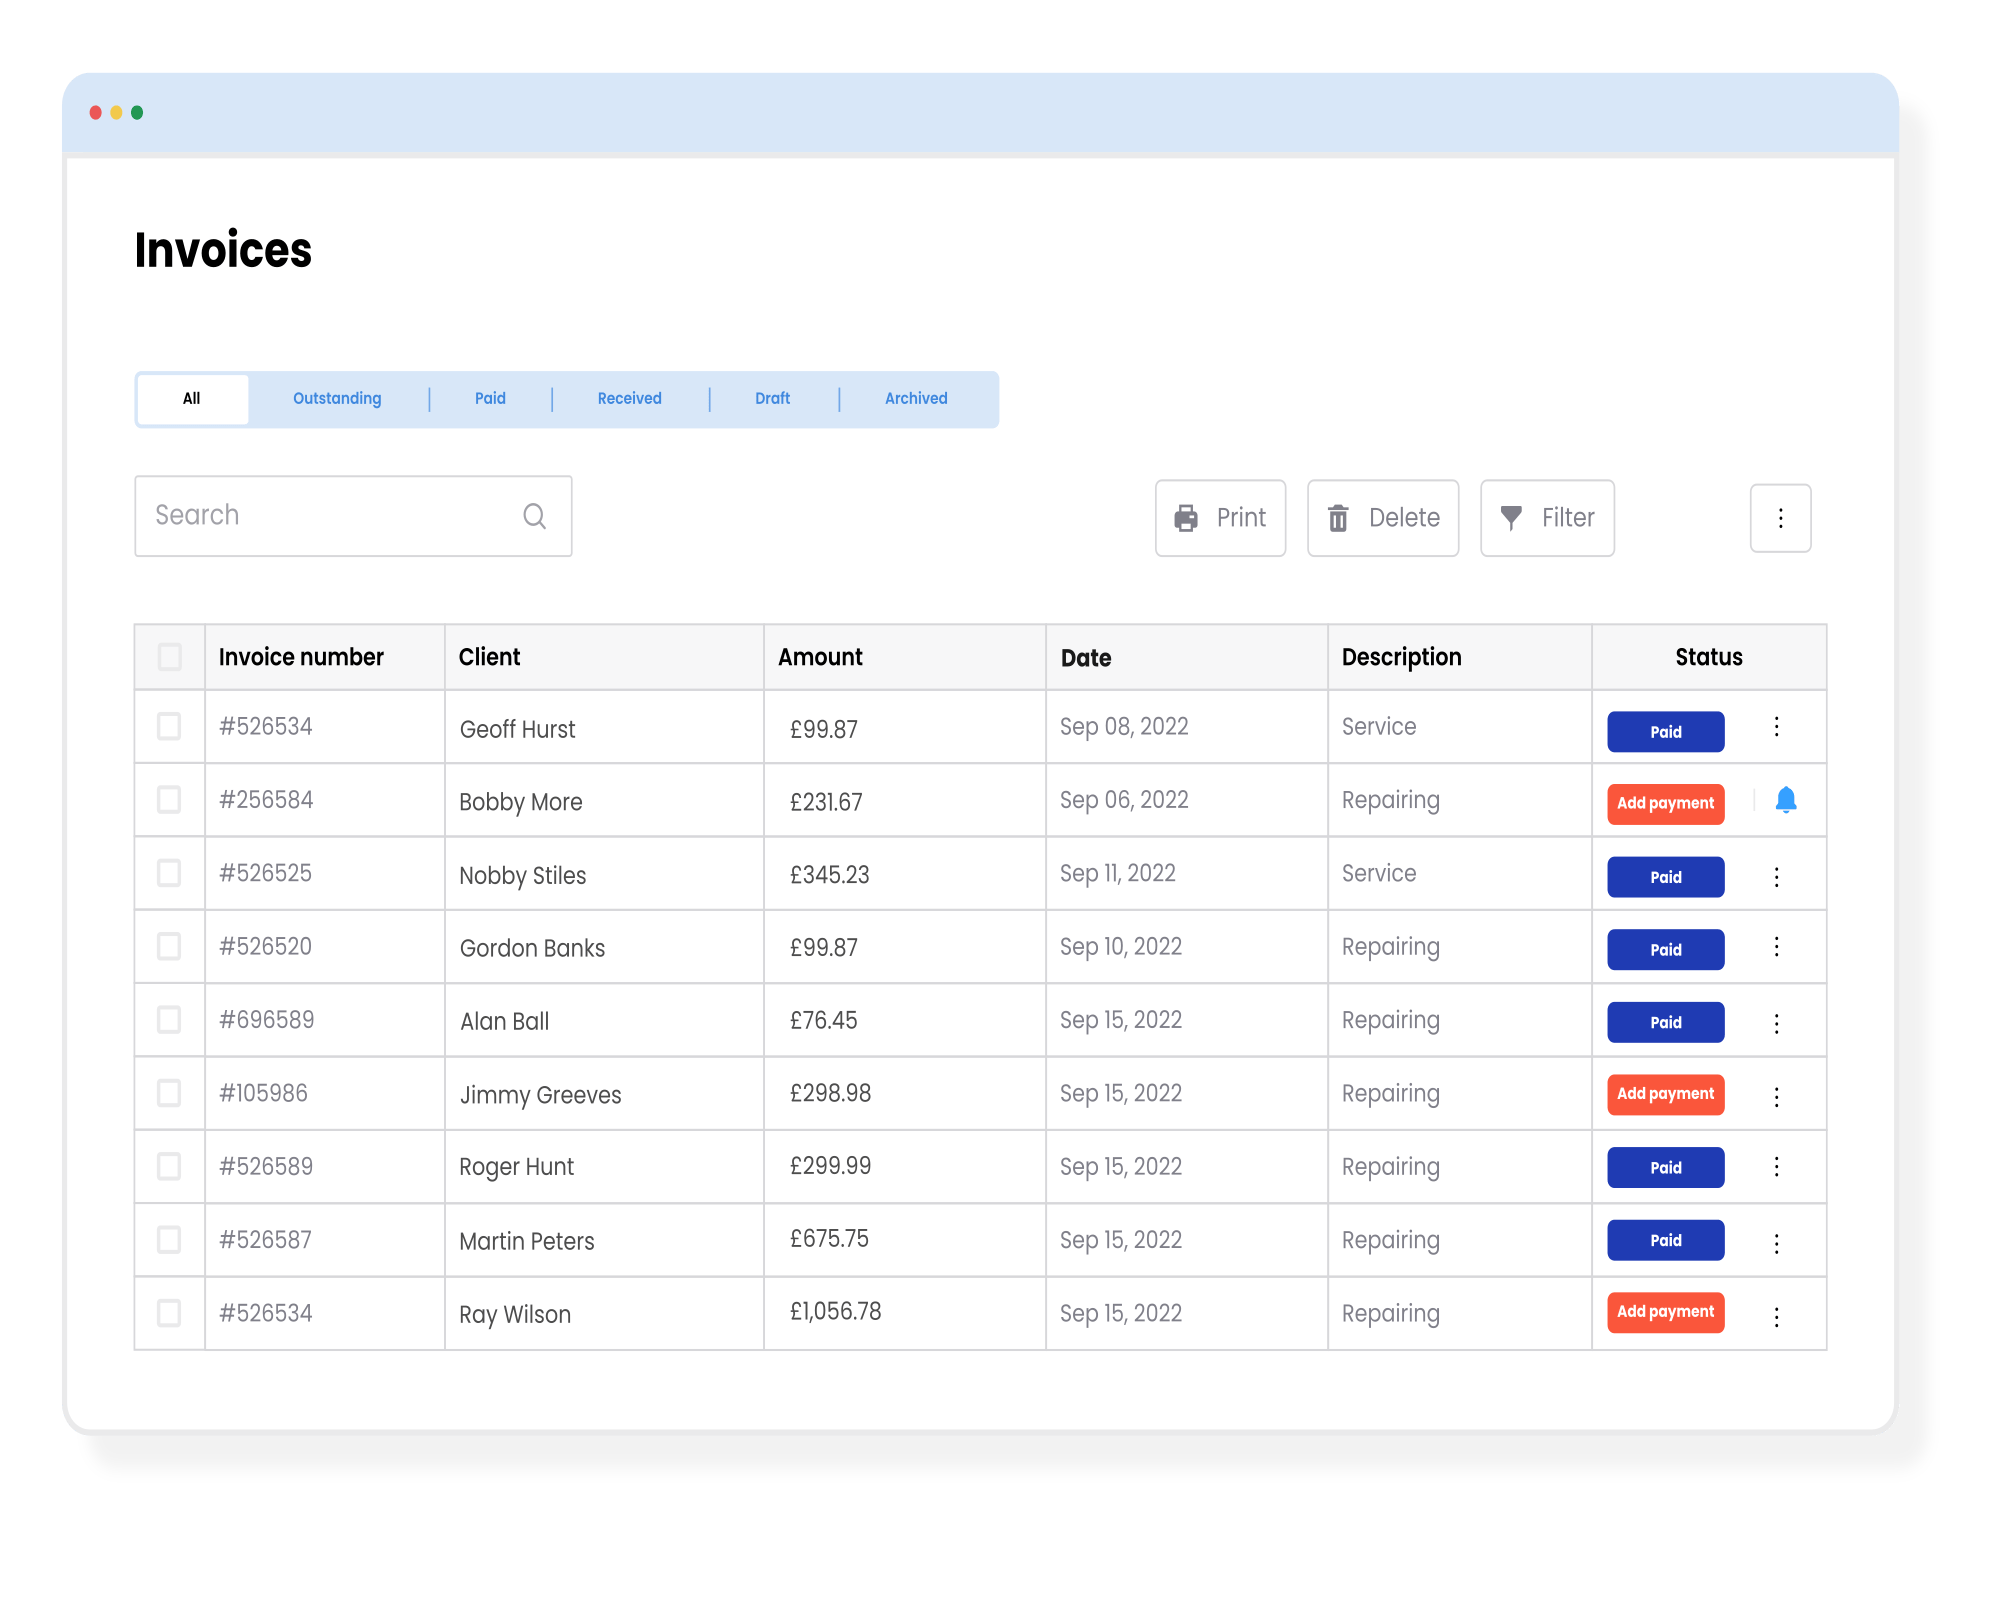Open row options for Jimmy Greeves invoice
Screen dimensions: 2000x1611
(1776, 1097)
